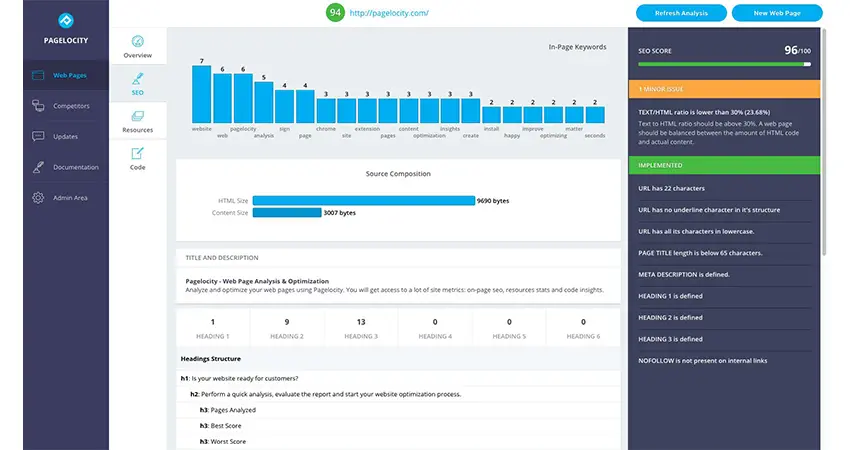Click the 'analysis' keyword bar
The image size is (850, 450).
(263, 102)
